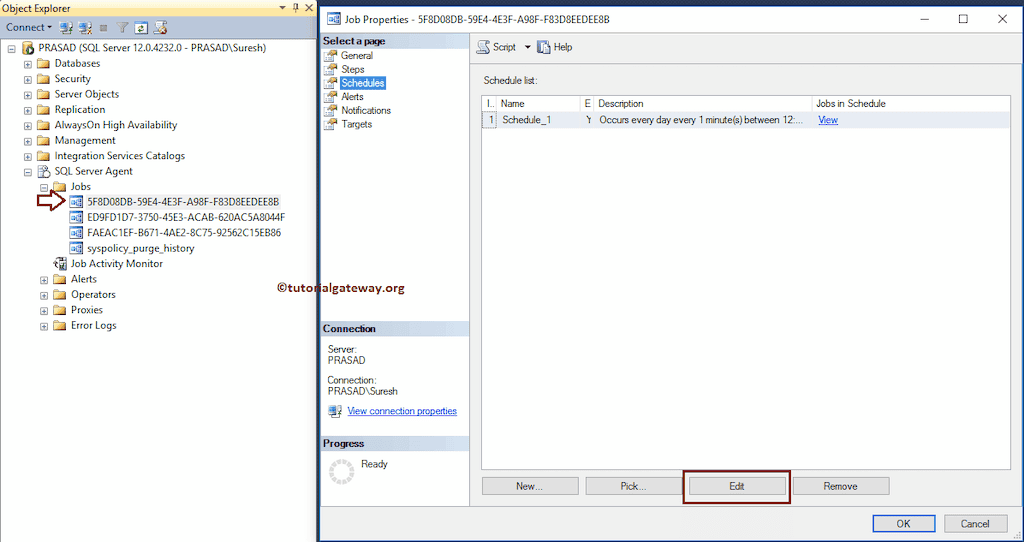
Task: Click the Edit schedule button
Action: [x=737, y=486]
